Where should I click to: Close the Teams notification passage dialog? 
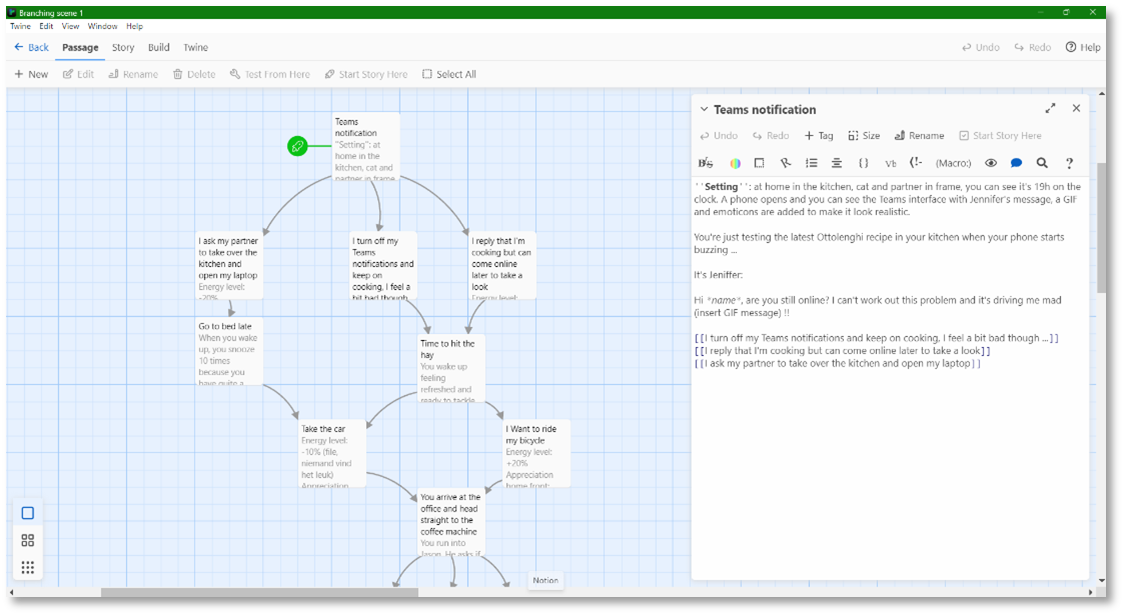pos(1076,108)
